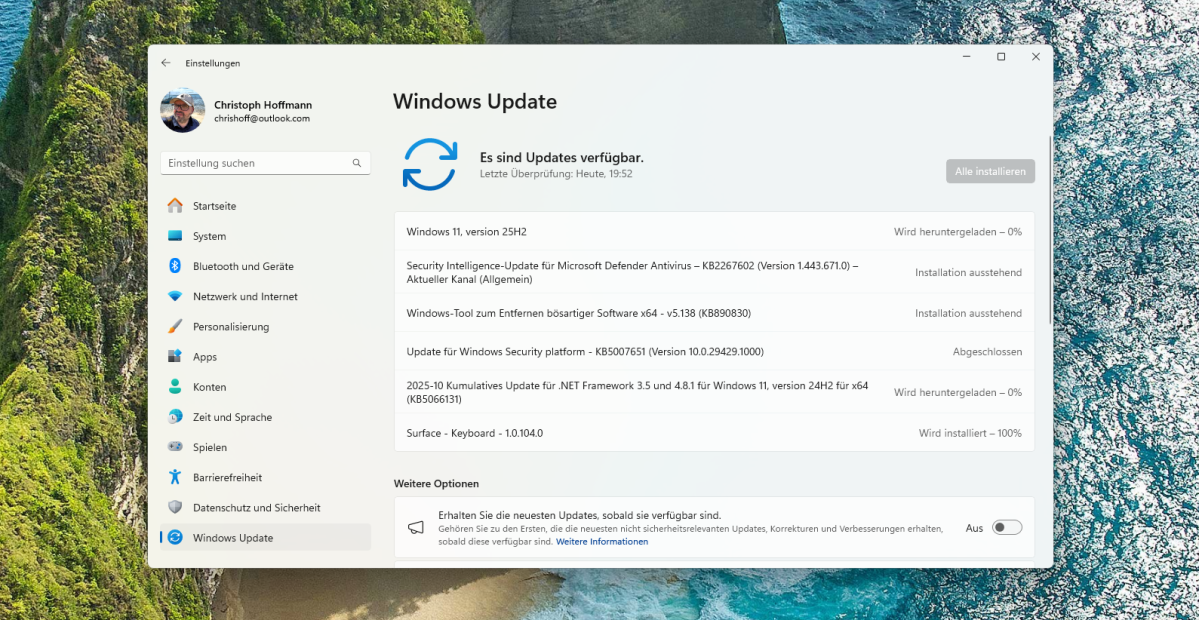Select Startseite in the sidebar
The width and height of the screenshot is (1199, 620).
176,206
